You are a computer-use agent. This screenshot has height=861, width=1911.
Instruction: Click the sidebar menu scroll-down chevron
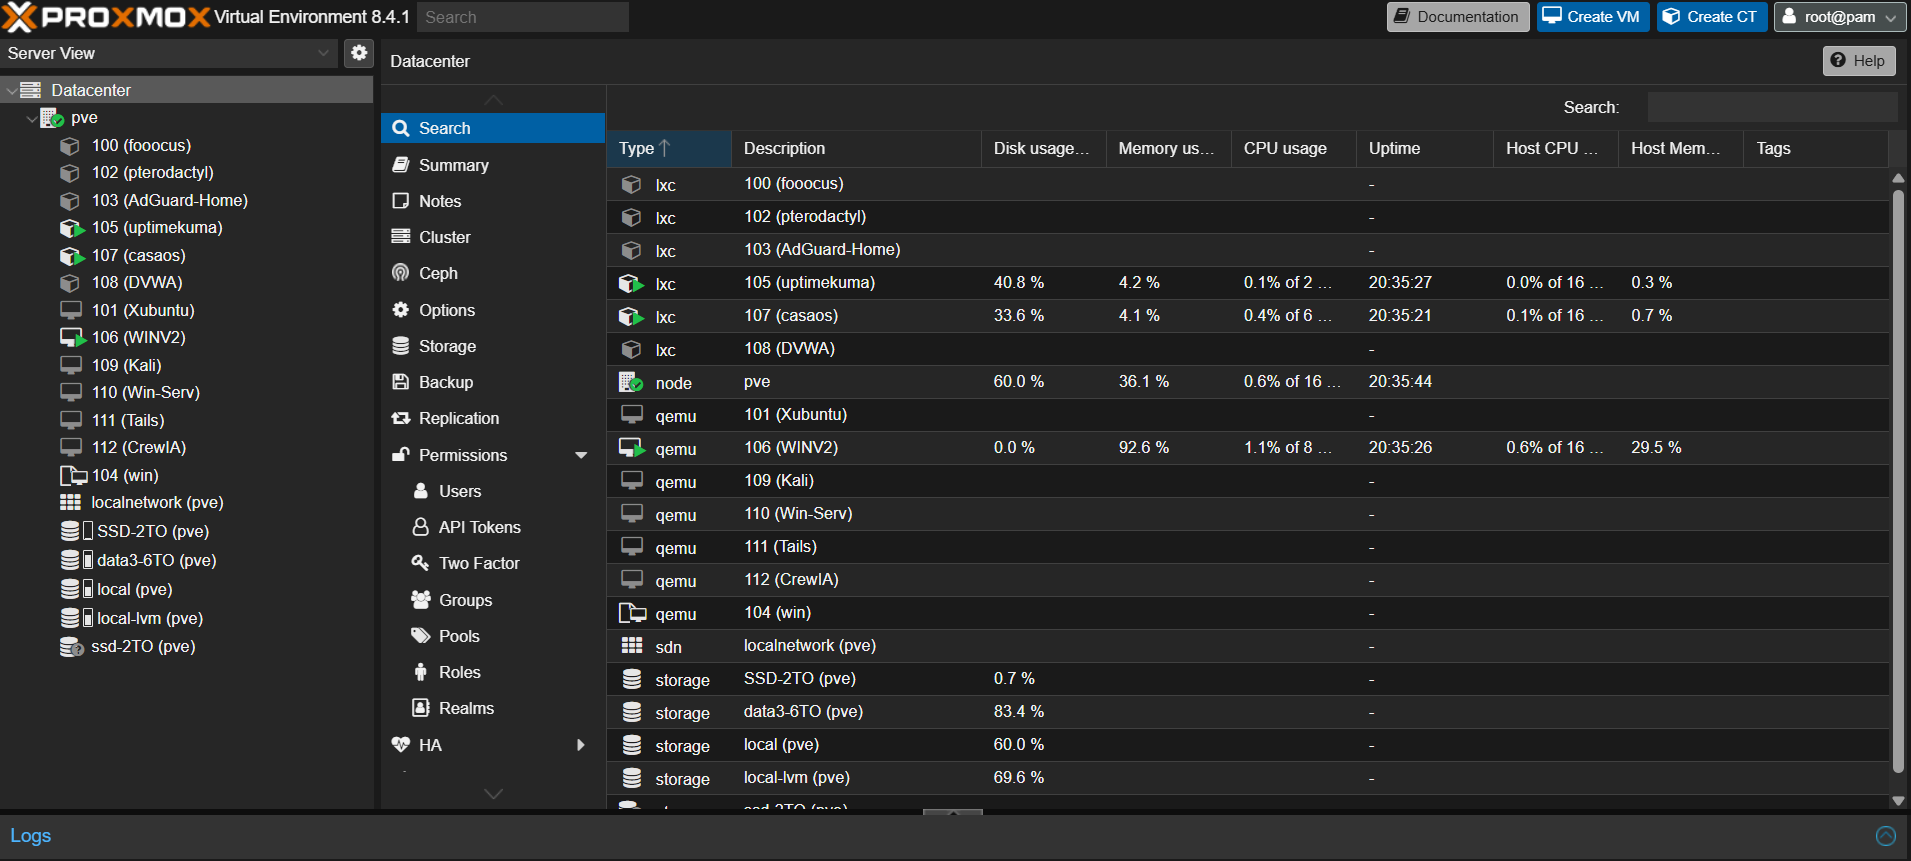[x=493, y=794]
